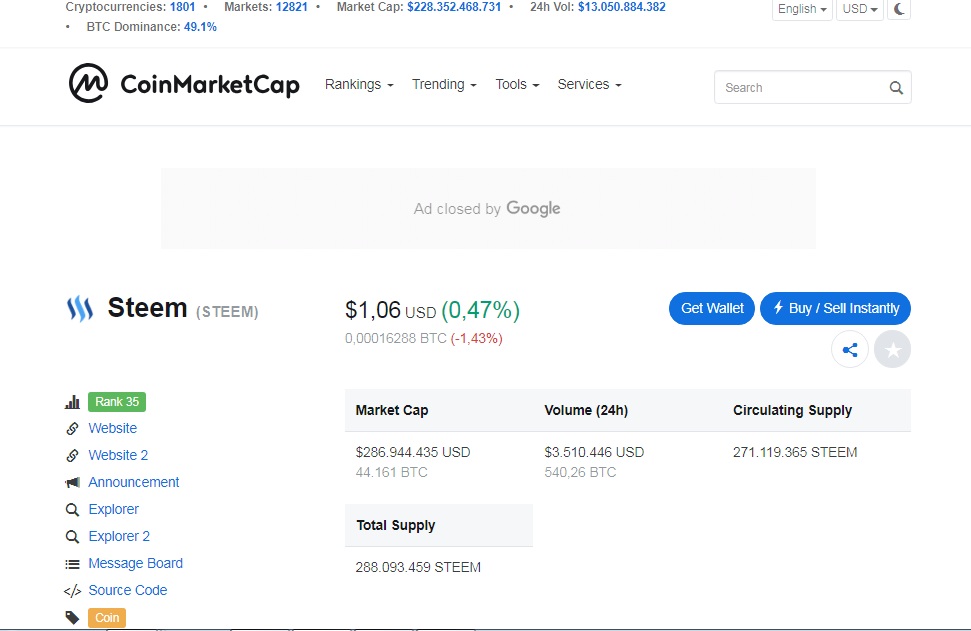Click the Rank 35 badge
This screenshot has height=631, width=971.
point(117,402)
